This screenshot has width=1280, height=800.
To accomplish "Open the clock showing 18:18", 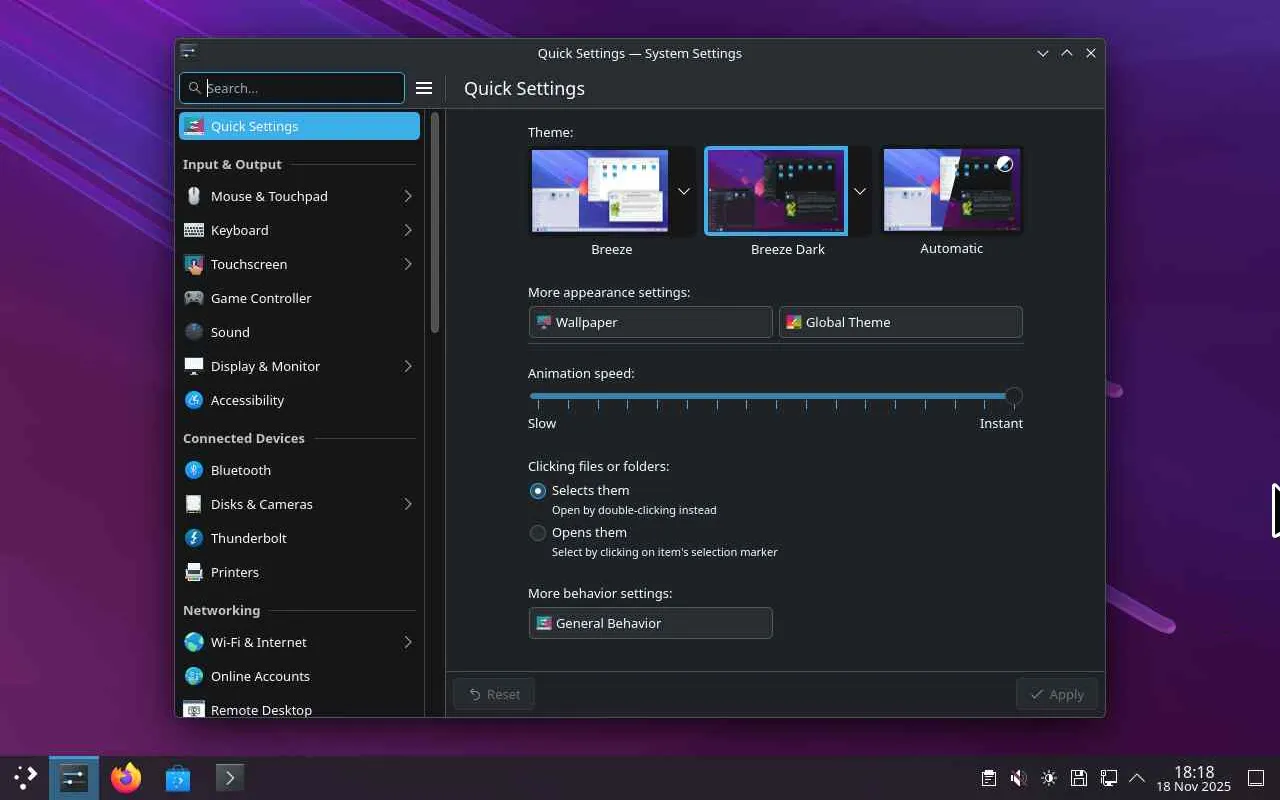I will pos(1194,778).
